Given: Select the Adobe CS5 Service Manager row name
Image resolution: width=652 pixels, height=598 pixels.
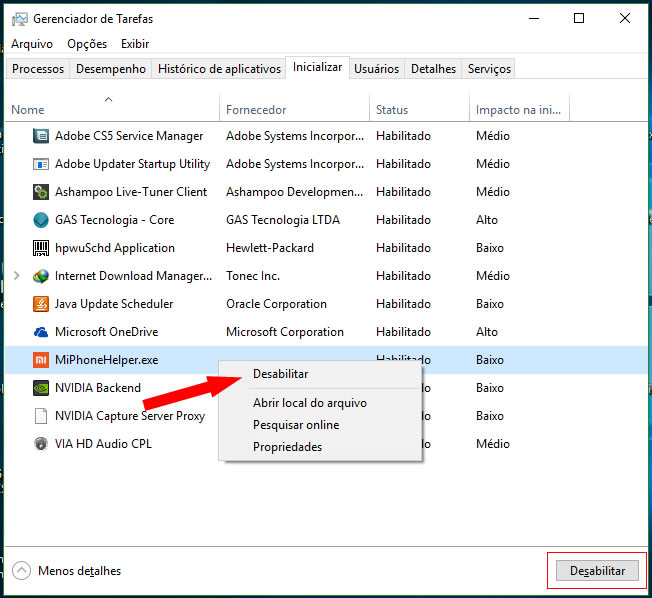Looking at the screenshot, I should click(129, 136).
